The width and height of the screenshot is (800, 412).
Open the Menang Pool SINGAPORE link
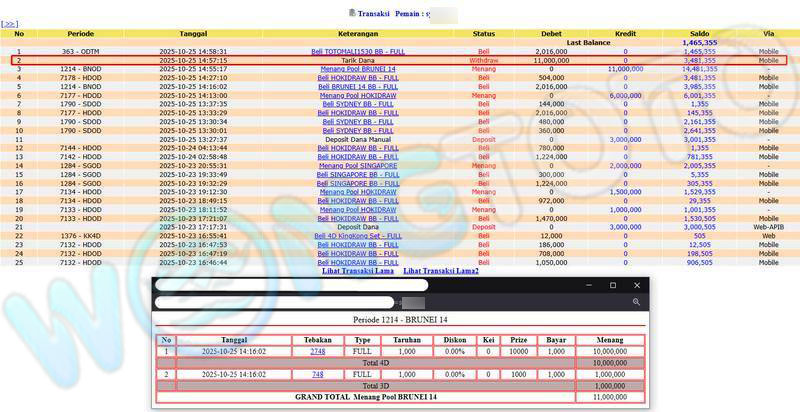[357, 165]
